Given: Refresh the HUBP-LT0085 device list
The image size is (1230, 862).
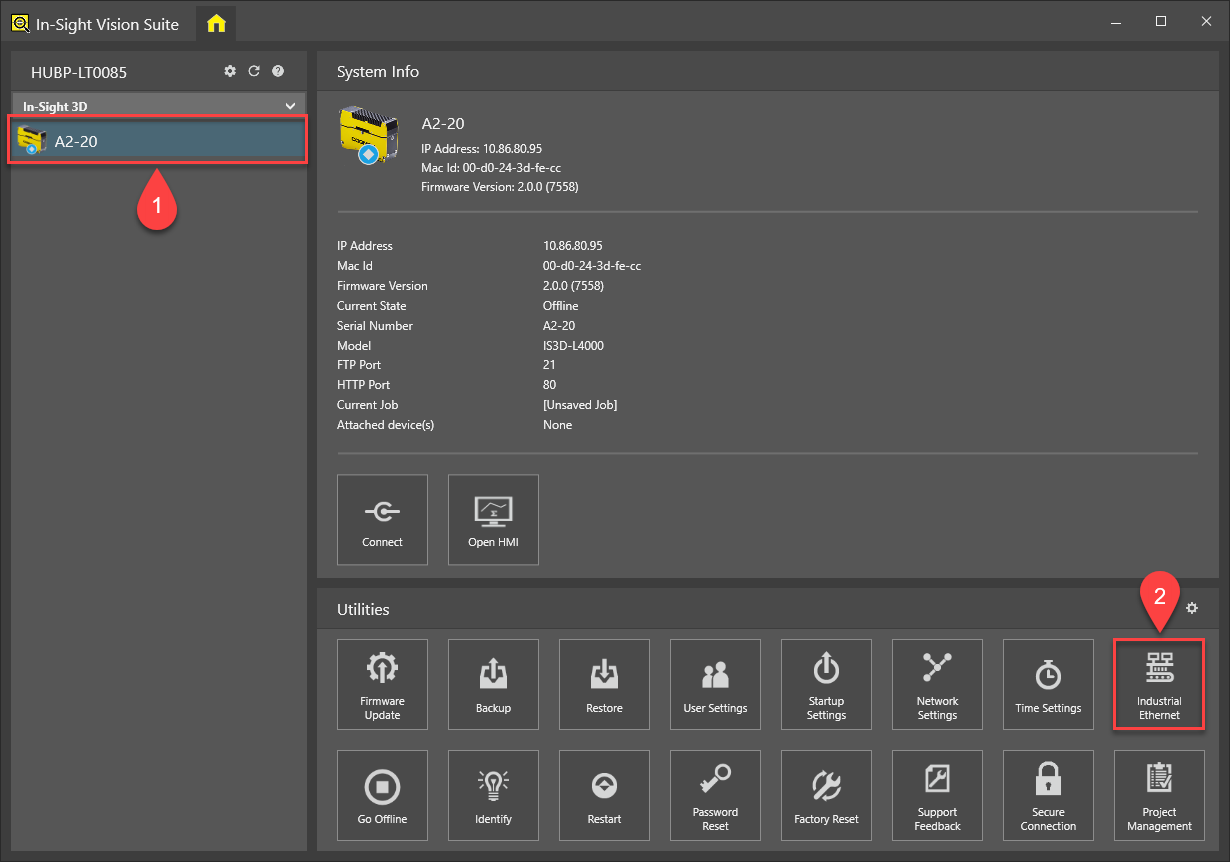Looking at the screenshot, I should 254,72.
